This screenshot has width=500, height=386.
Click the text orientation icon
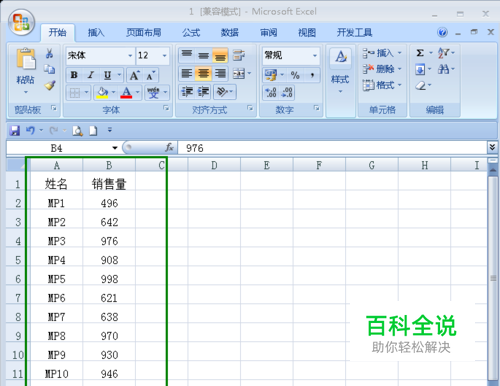[x=222, y=92]
